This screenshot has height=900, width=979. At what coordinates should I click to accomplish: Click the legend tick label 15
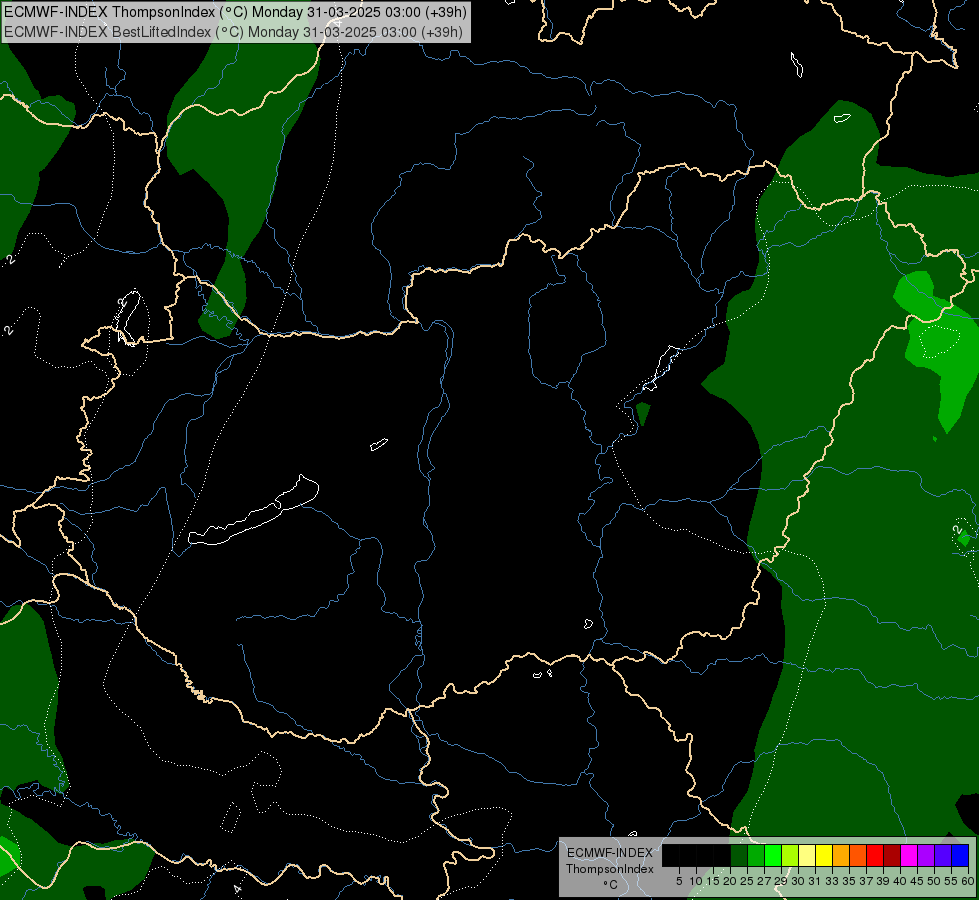[x=712, y=881]
